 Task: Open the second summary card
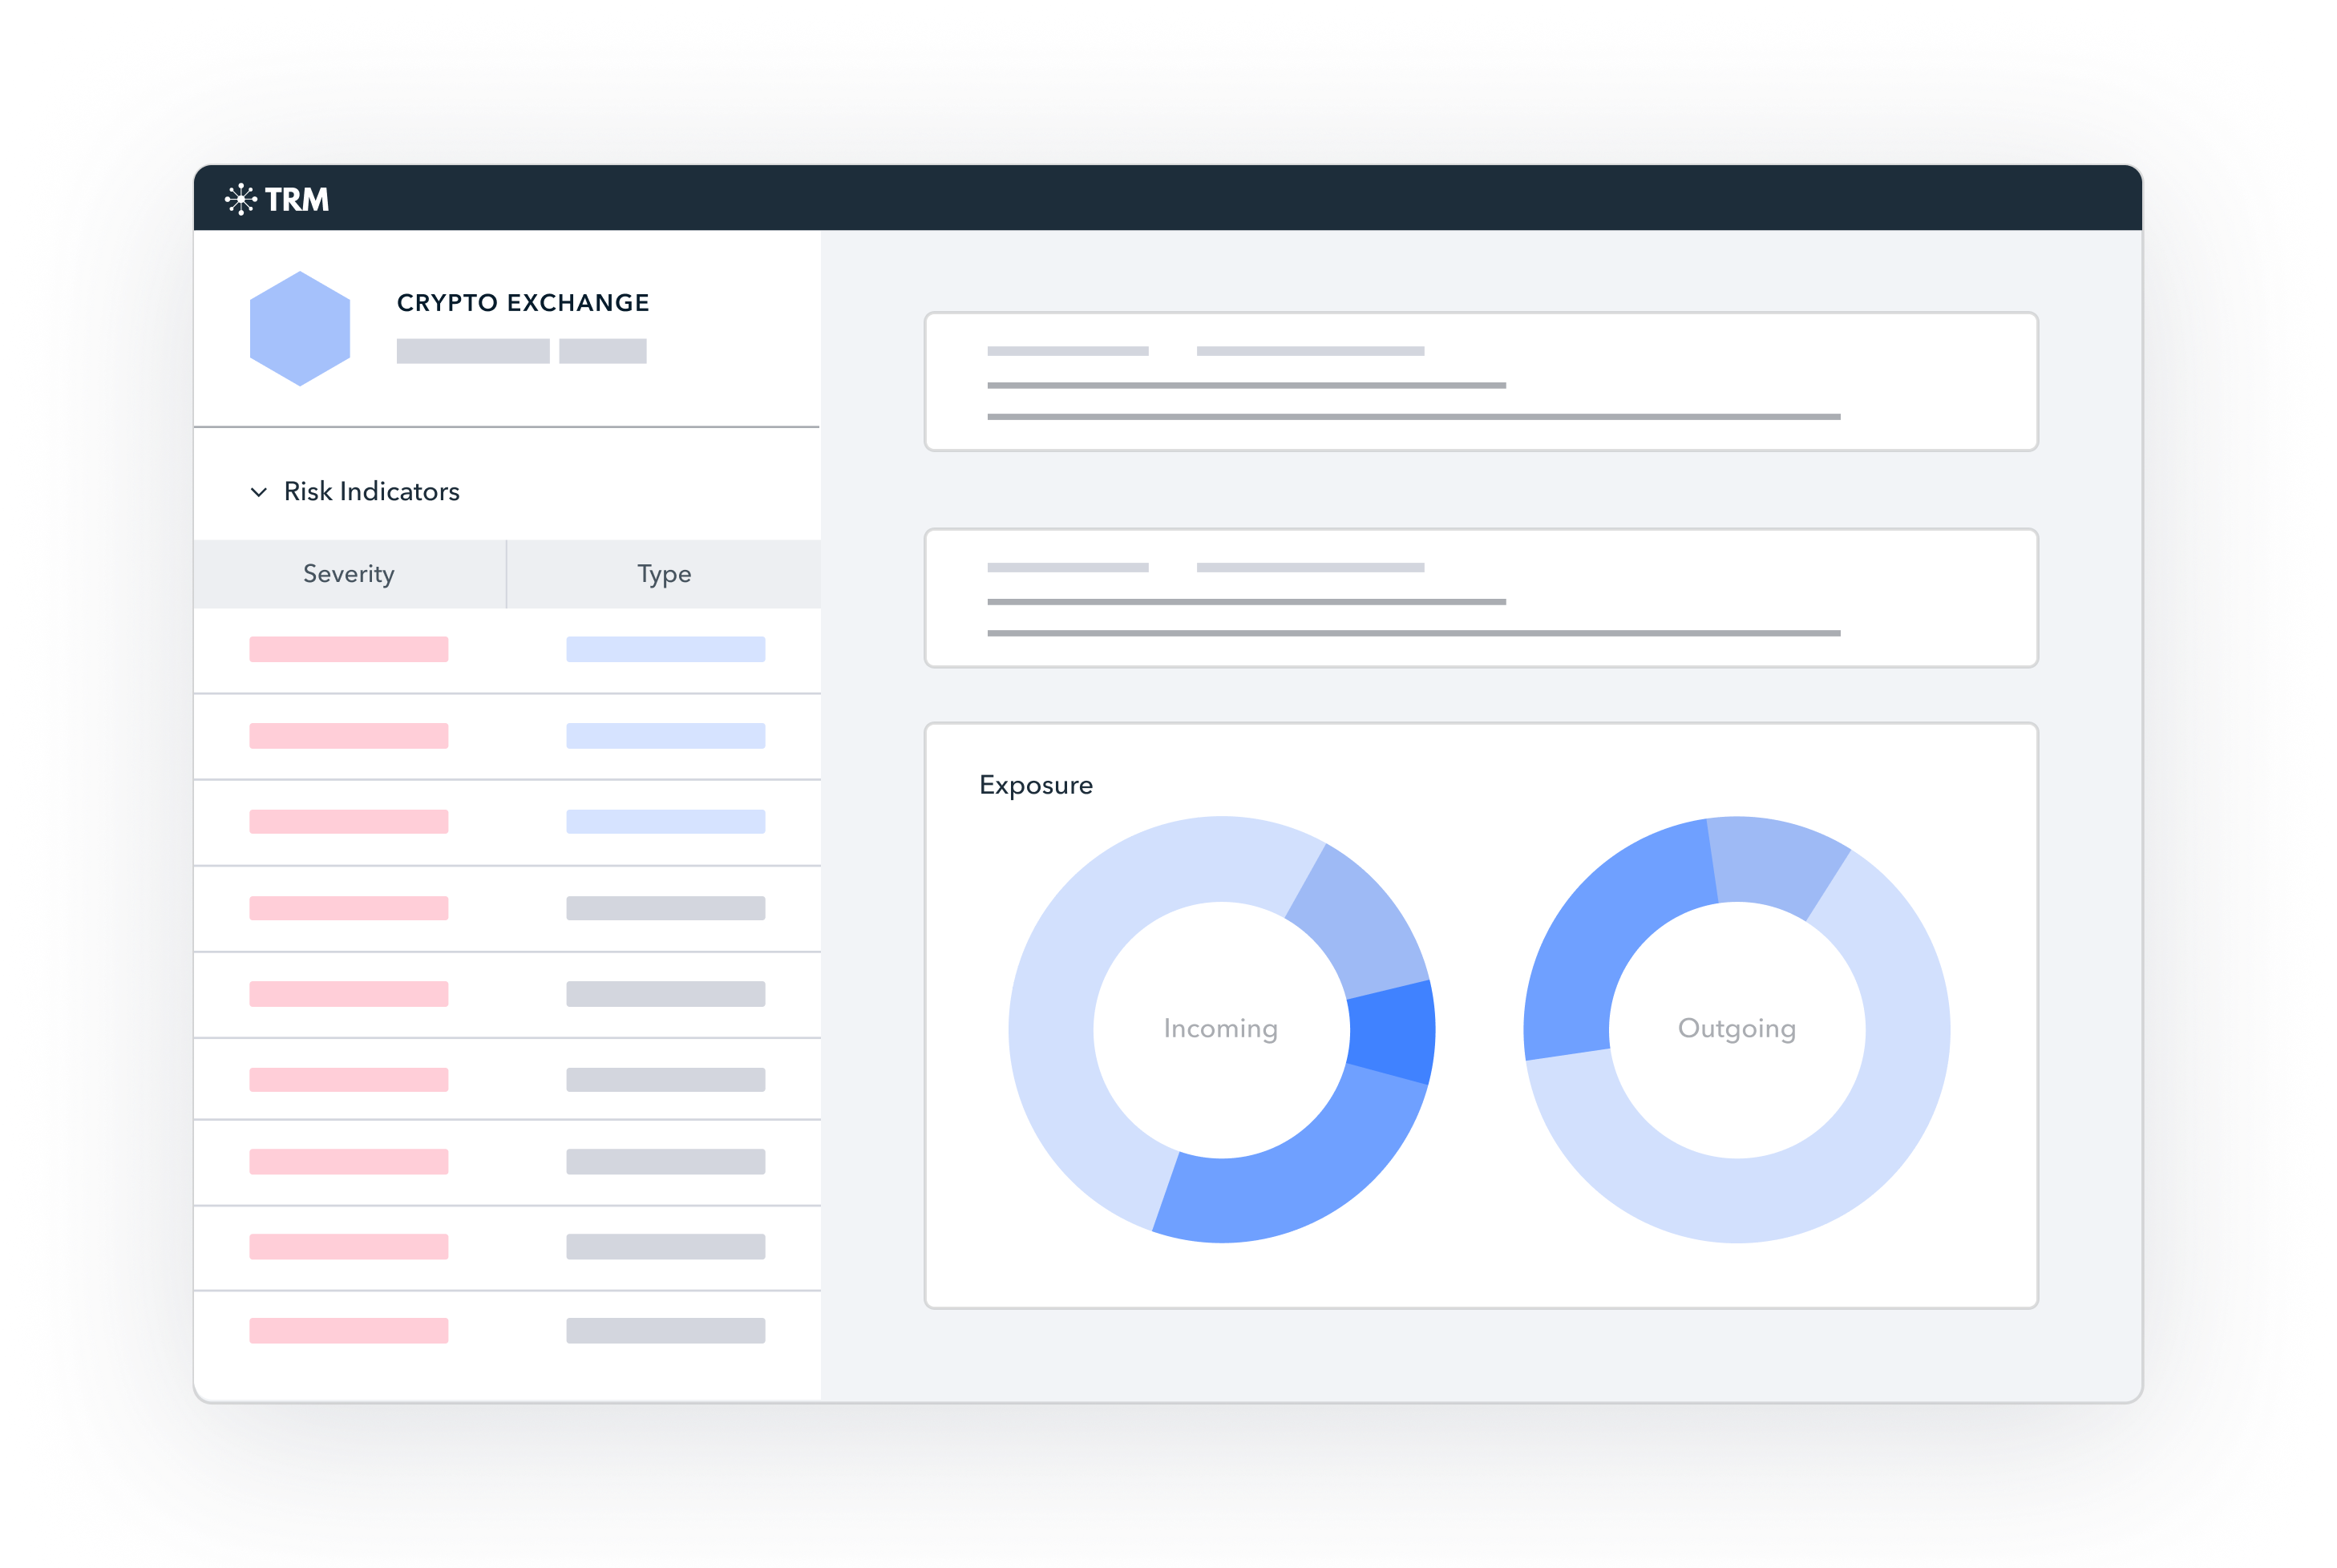click(x=1480, y=598)
